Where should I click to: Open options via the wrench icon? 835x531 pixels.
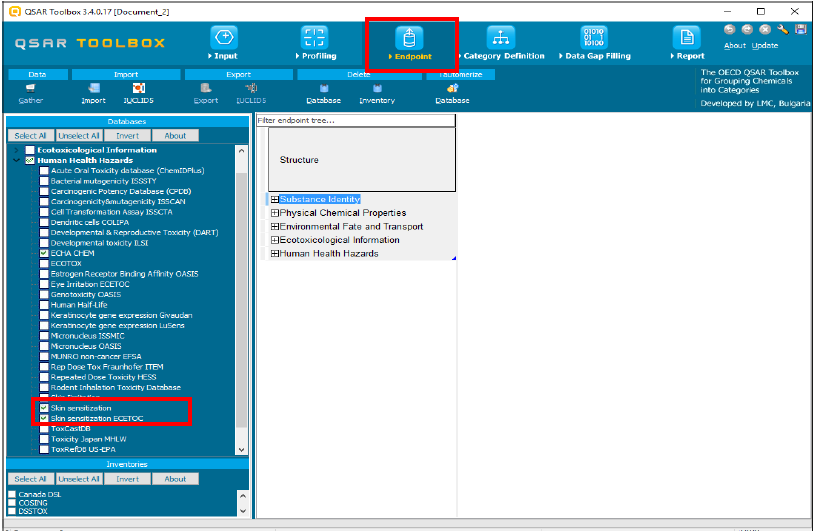click(x=782, y=30)
